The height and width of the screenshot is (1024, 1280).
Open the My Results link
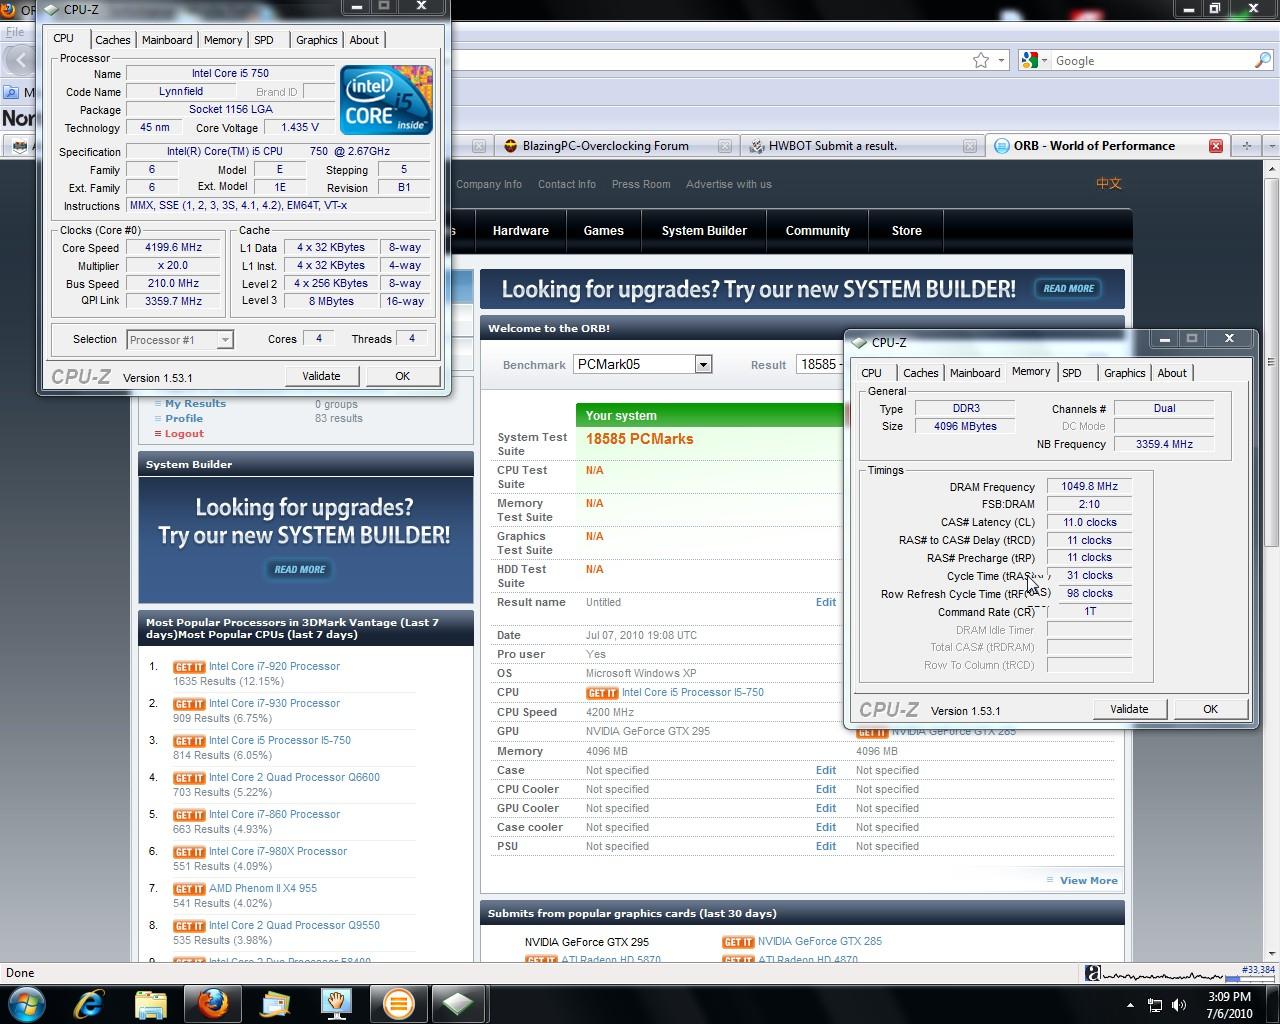tap(195, 404)
